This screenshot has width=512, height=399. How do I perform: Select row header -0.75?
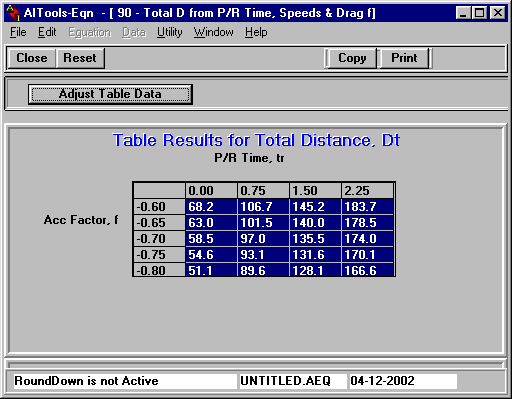point(159,255)
